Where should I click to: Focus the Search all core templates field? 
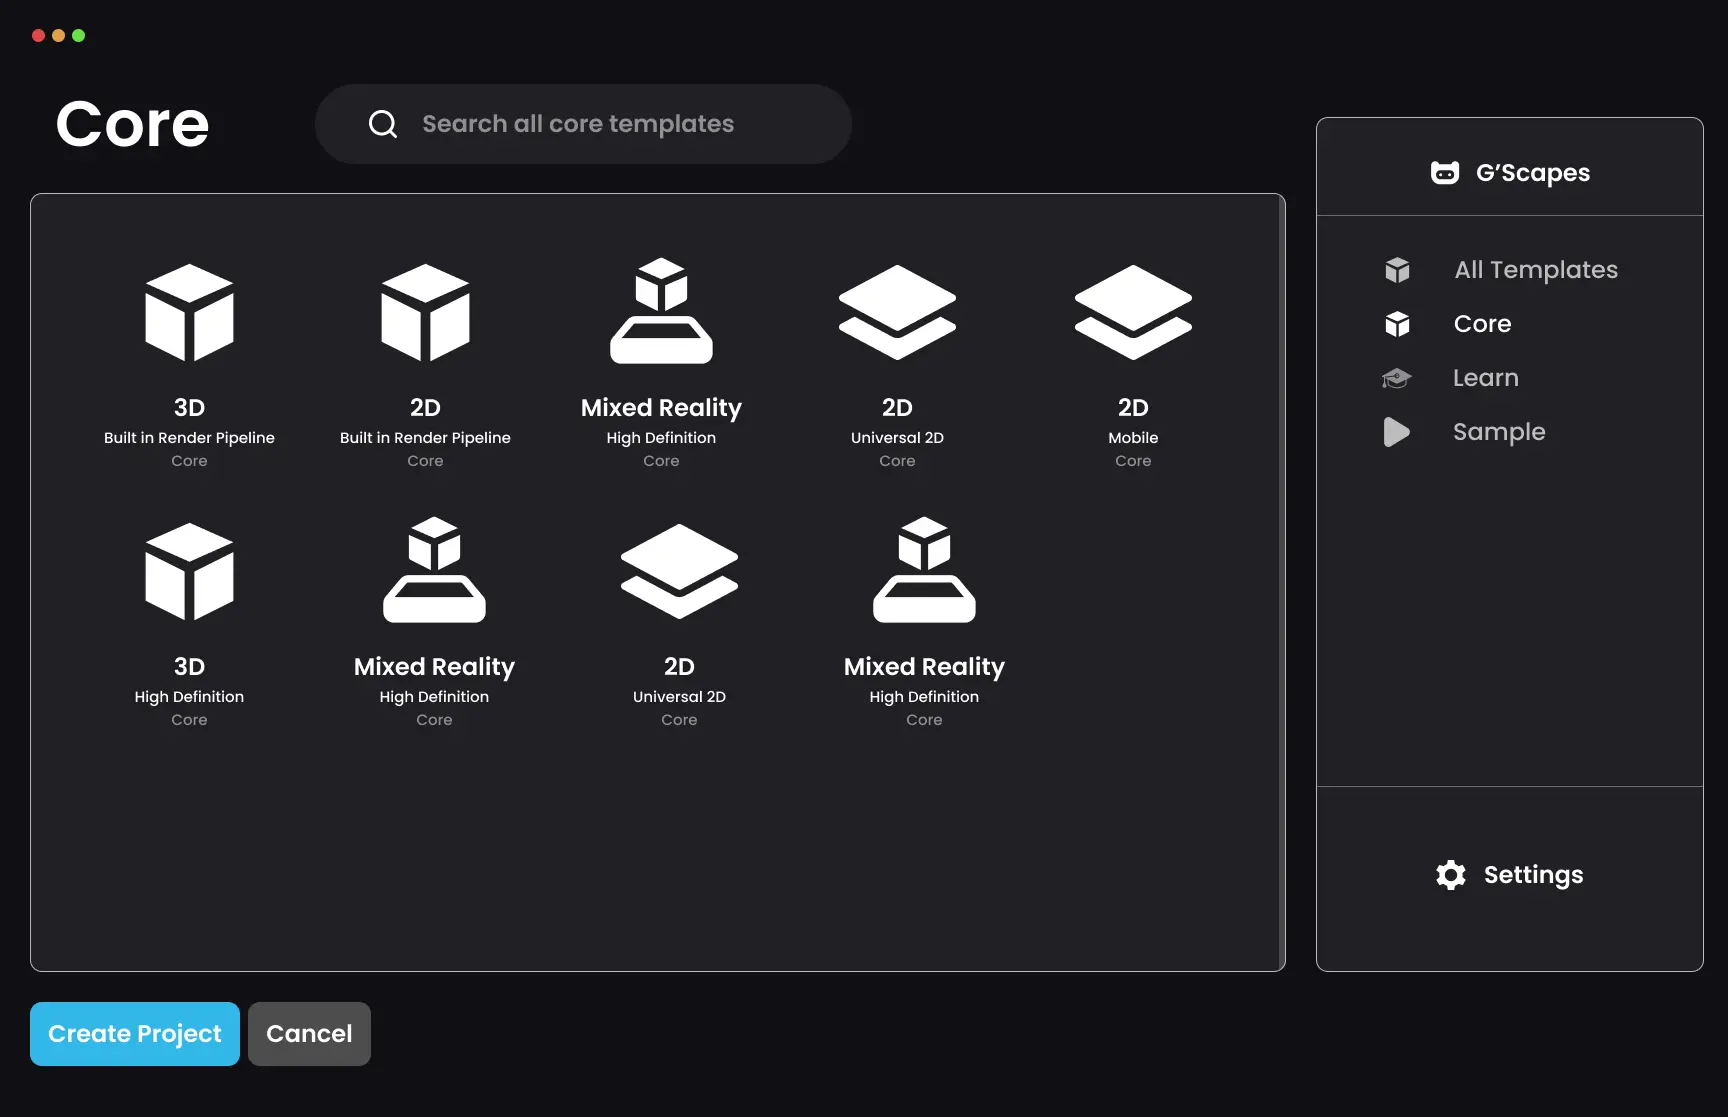pos(583,124)
